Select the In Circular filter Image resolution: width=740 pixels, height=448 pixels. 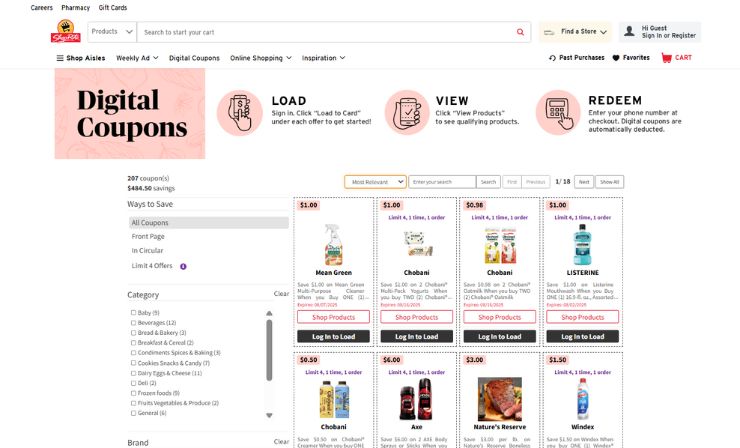[147, 251]
